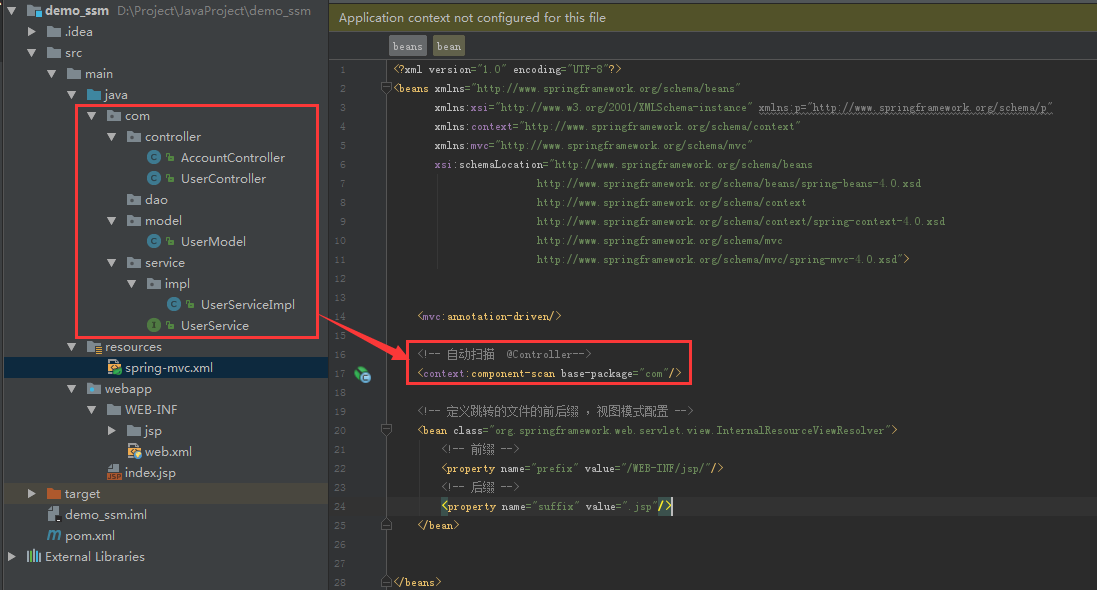Expand the External Libraries arrow

11,556
